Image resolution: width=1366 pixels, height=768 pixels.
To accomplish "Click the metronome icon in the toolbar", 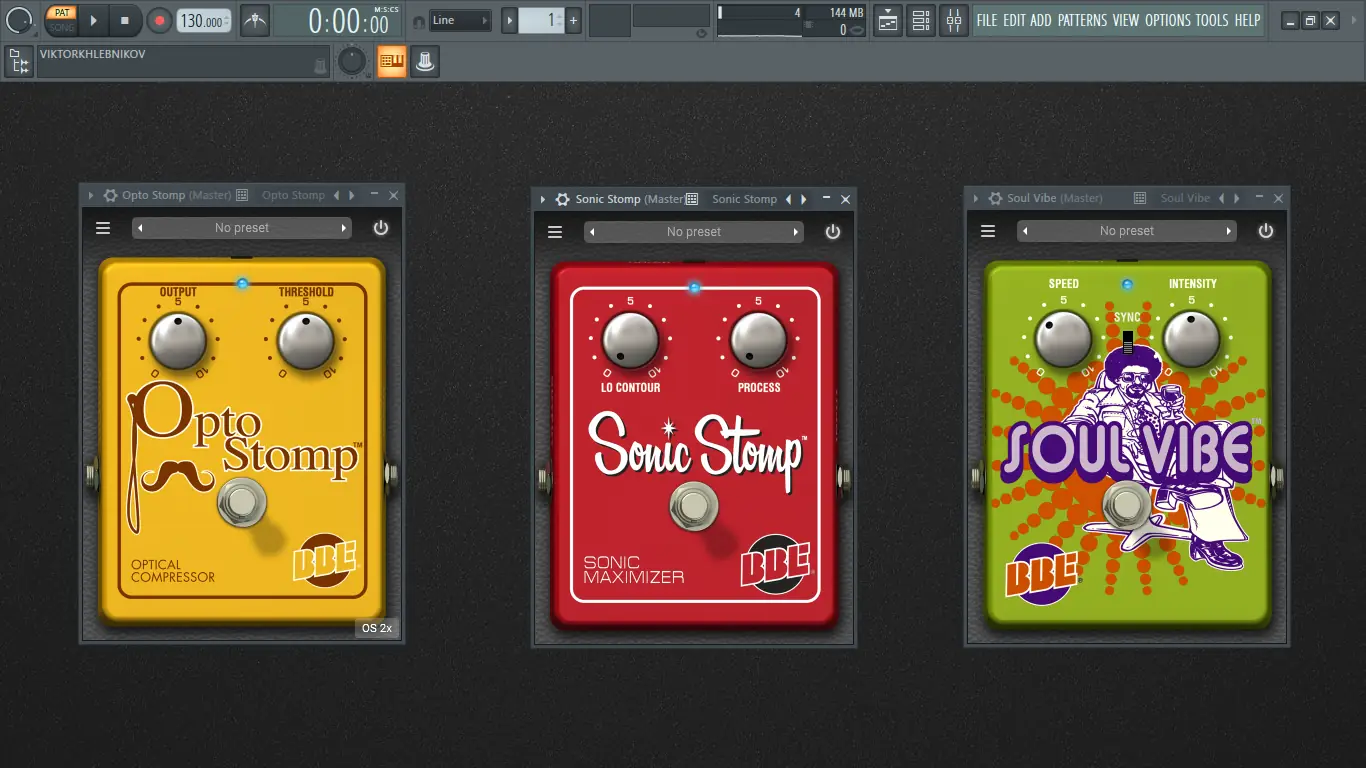I will pos(255,20).
